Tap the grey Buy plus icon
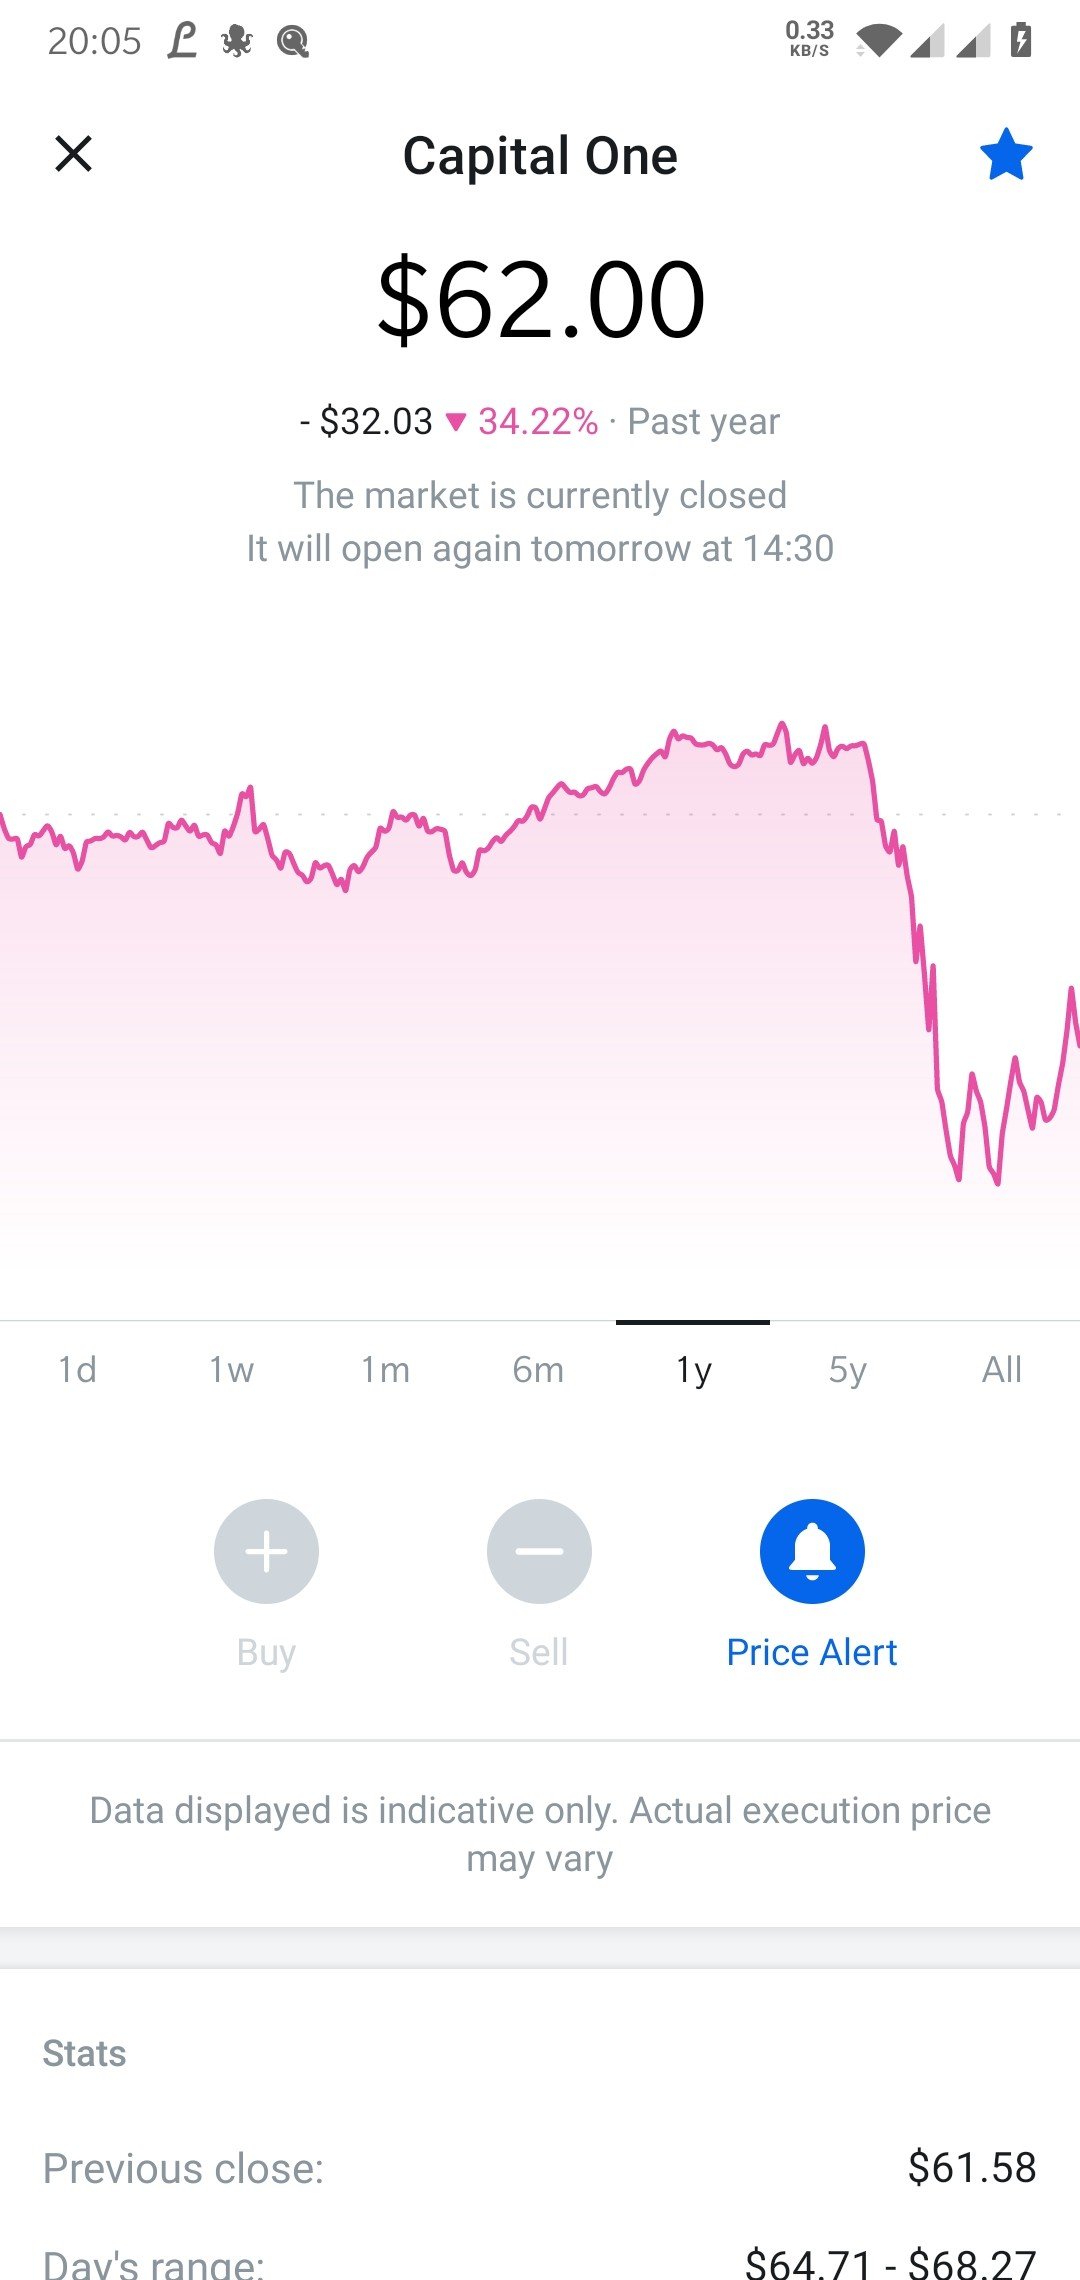 (266, 1551)
